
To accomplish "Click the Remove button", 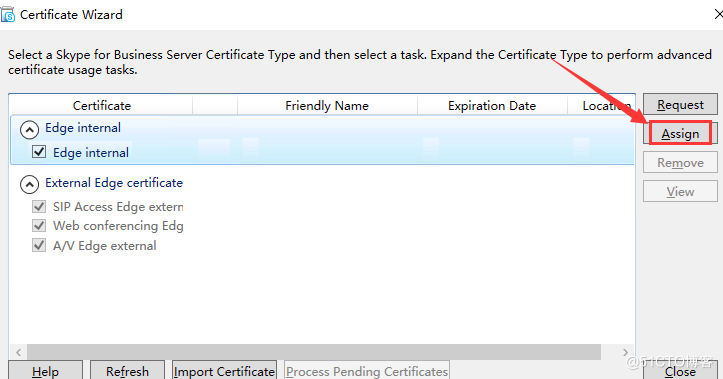I will click(x=680, y=163).
